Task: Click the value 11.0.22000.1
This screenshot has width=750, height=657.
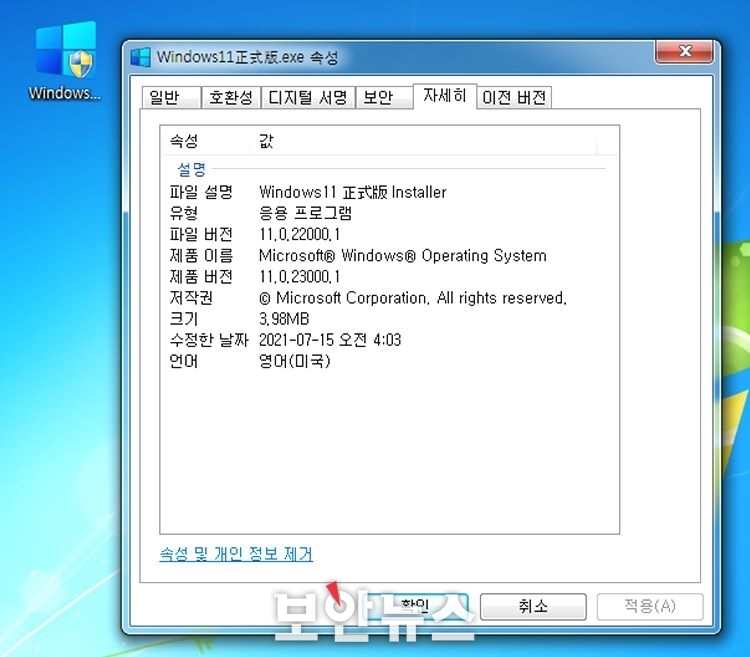Action: click(x=300, y=234)
